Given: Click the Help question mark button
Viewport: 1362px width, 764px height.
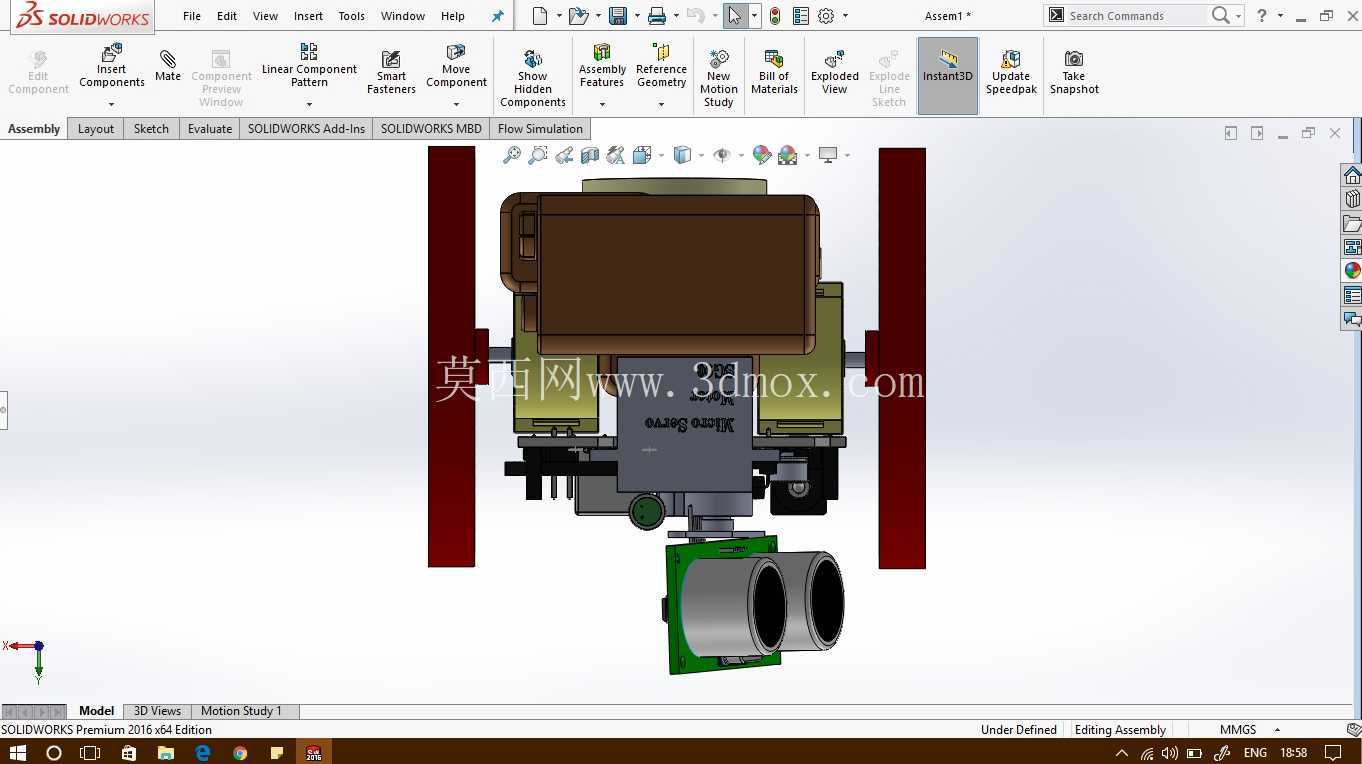Looking at the screenshot, I should click(1262, 16).
